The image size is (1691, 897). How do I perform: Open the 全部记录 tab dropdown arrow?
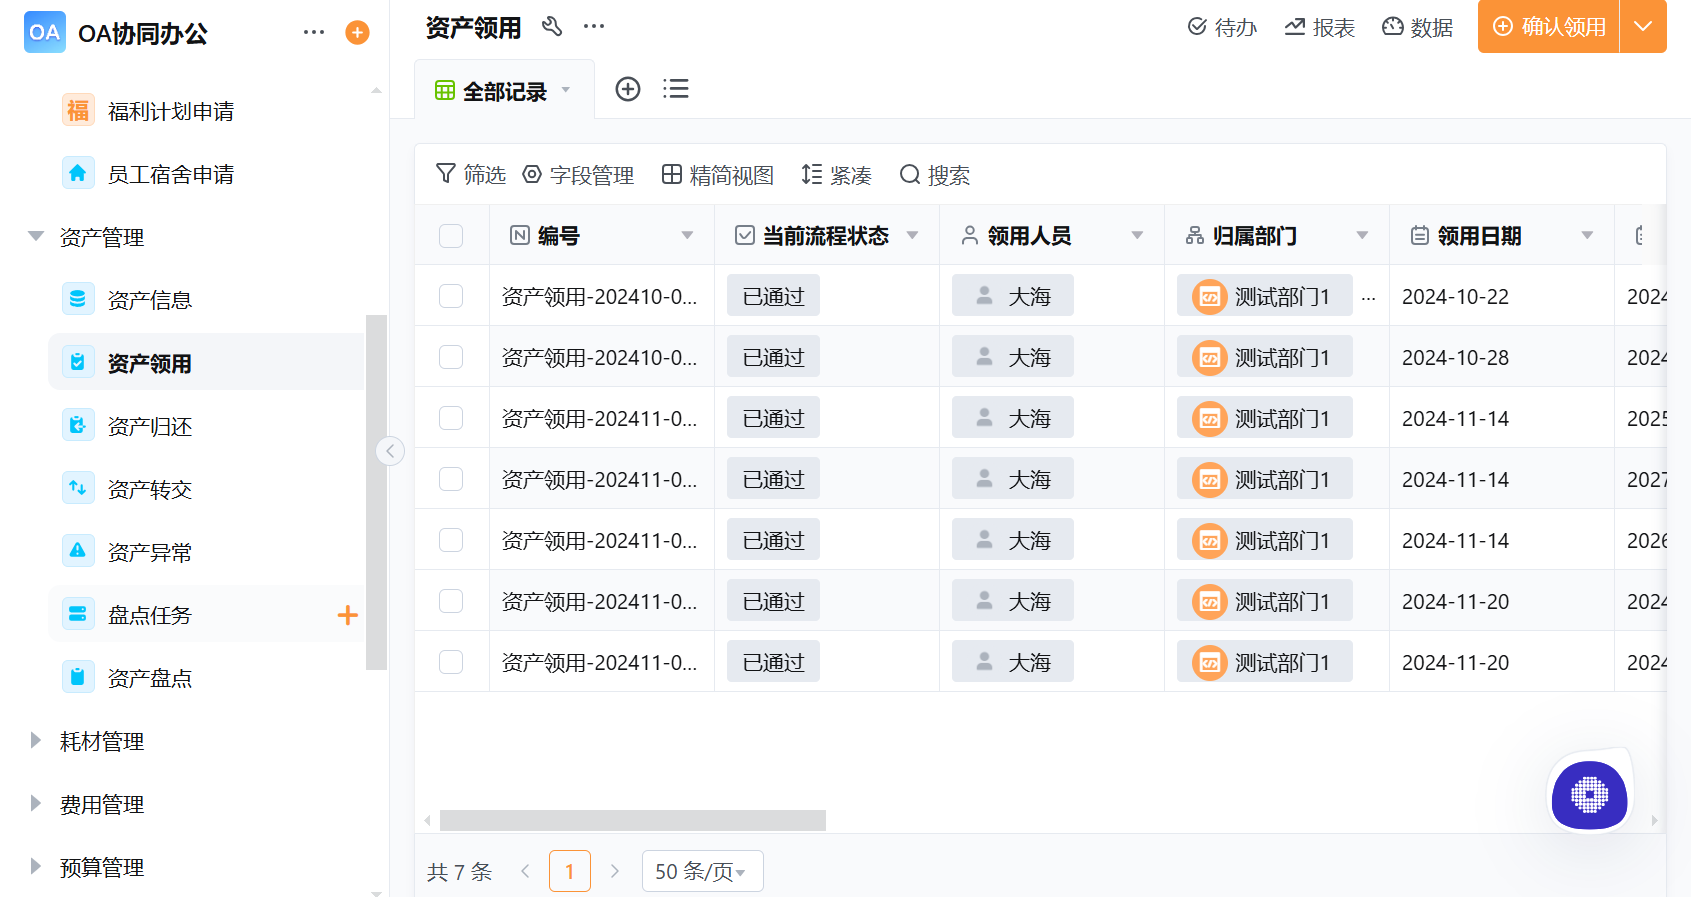point(566,90)
